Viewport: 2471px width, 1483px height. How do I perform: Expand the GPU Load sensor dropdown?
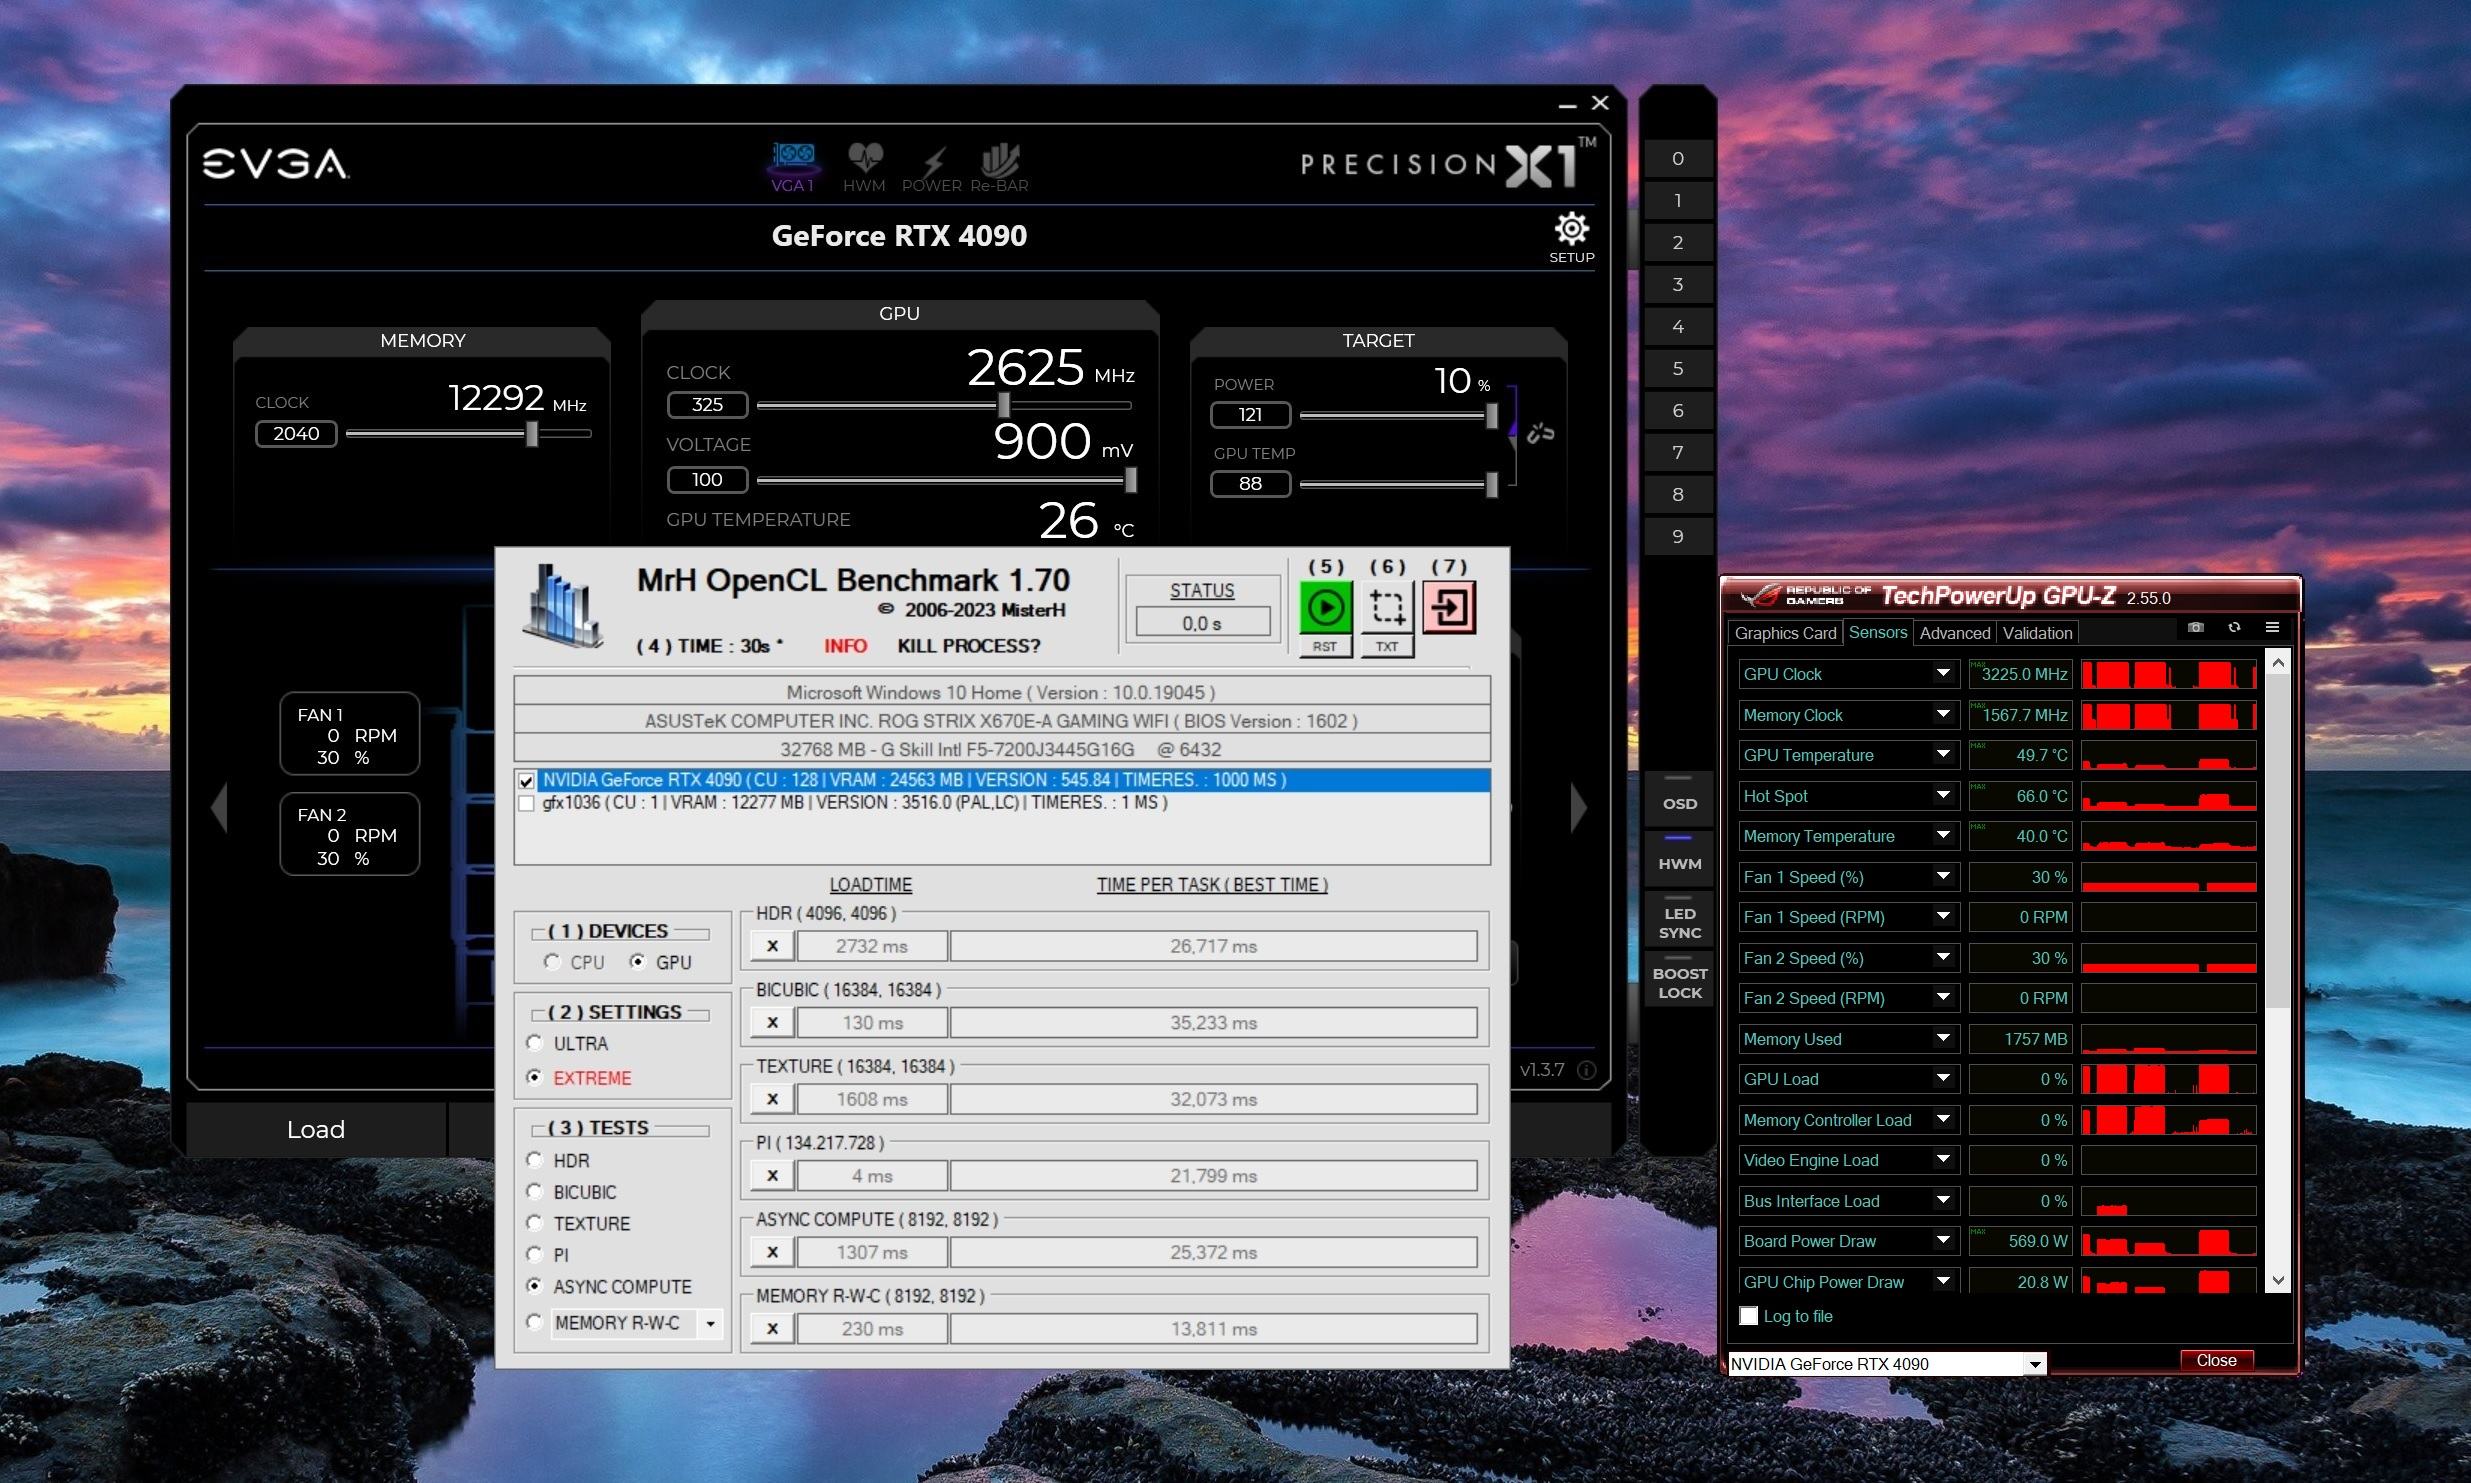1943,1078
